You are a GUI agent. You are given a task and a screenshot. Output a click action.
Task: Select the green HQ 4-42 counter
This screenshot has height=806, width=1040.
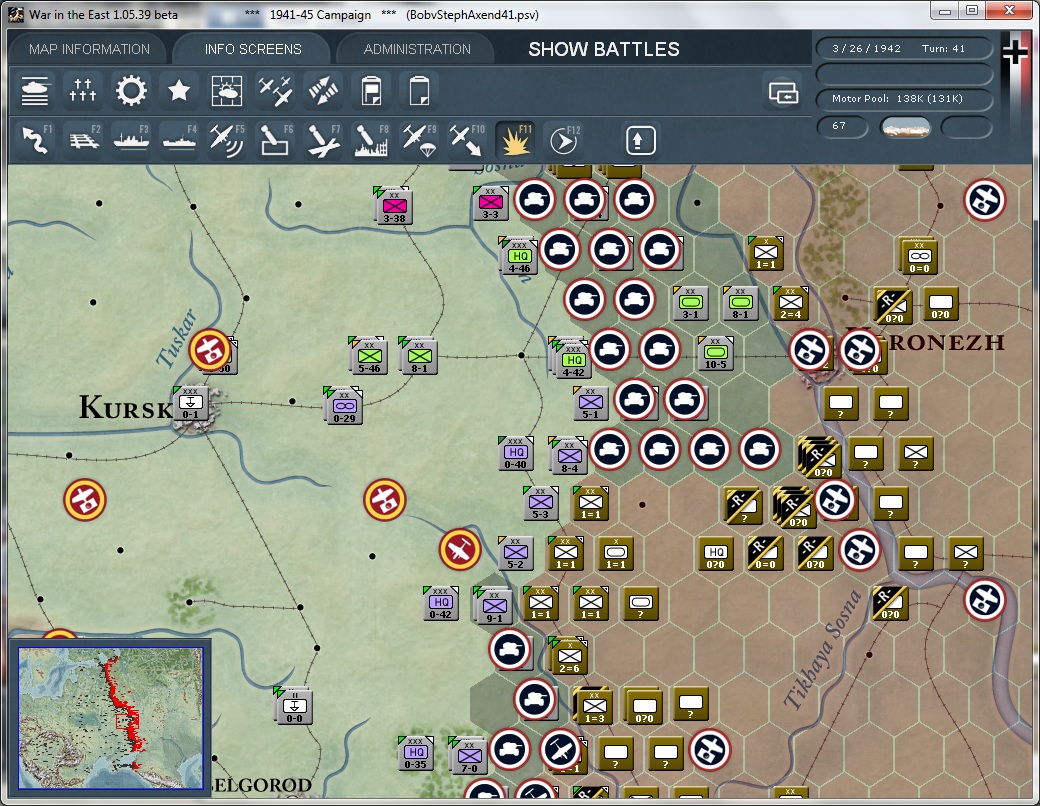572,360
